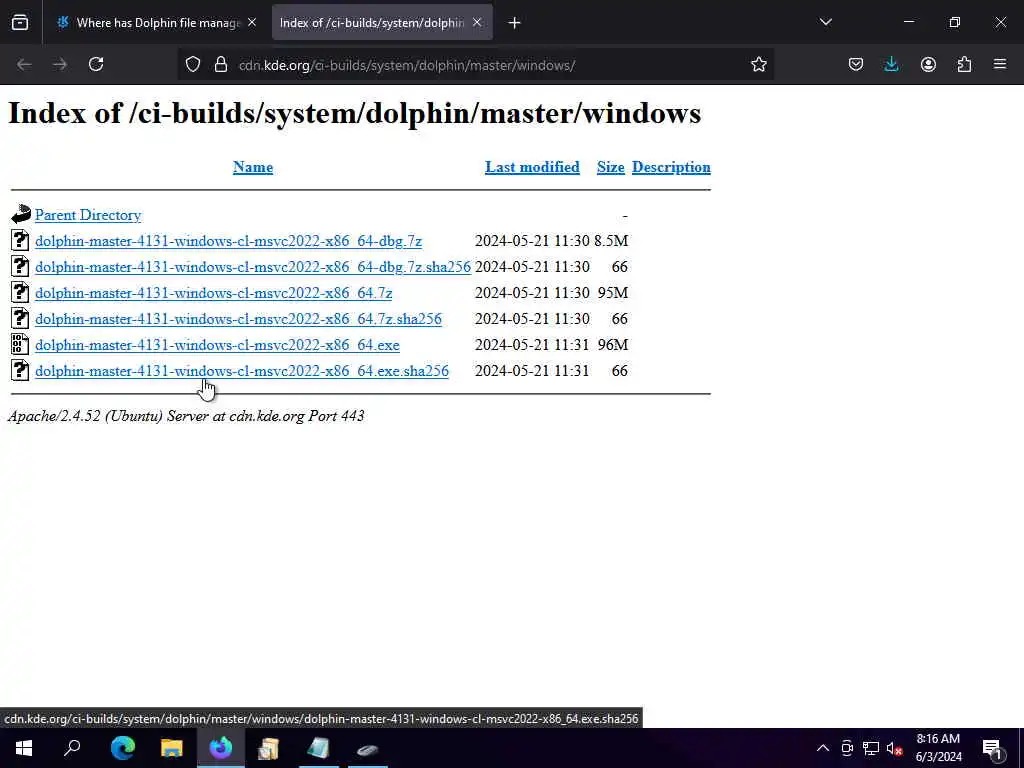This screenshot has width=1024, height=768.
Task: Open x86_64.7z.sha256 checksum link
Action: pyautogui.click(x=238, y=319)
